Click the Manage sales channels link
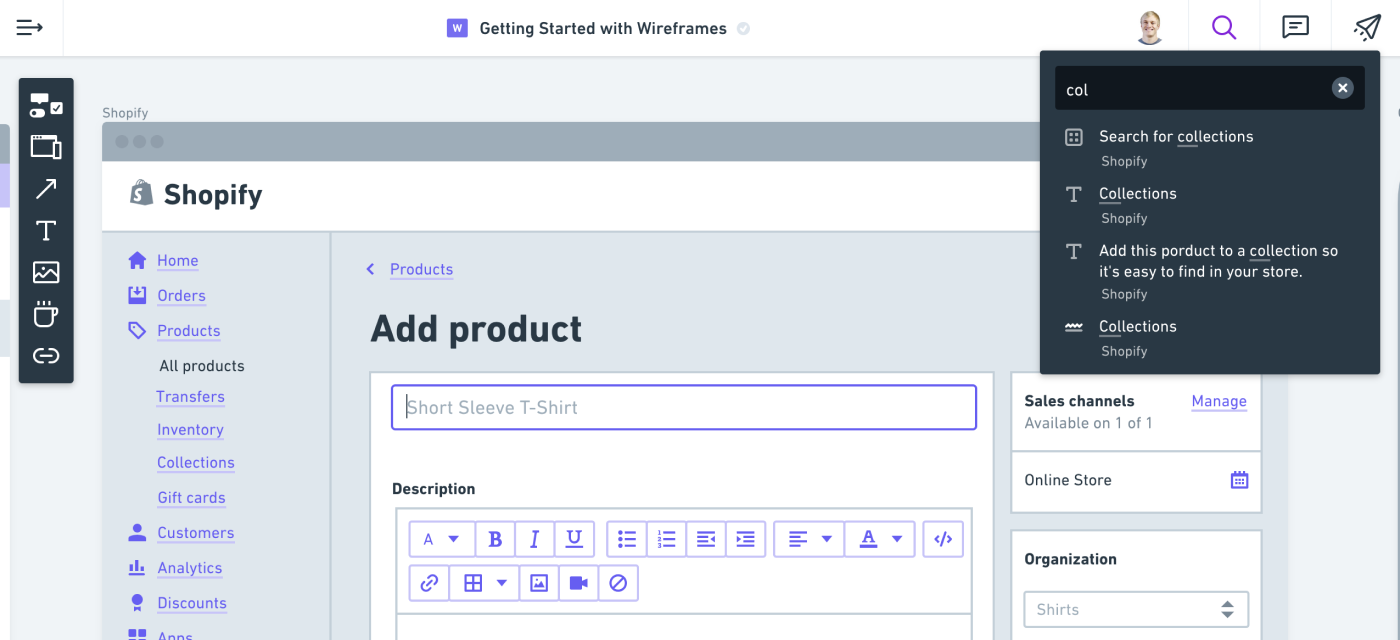1400x640 pixels. pyautogui.click(x=1219, y=401)
